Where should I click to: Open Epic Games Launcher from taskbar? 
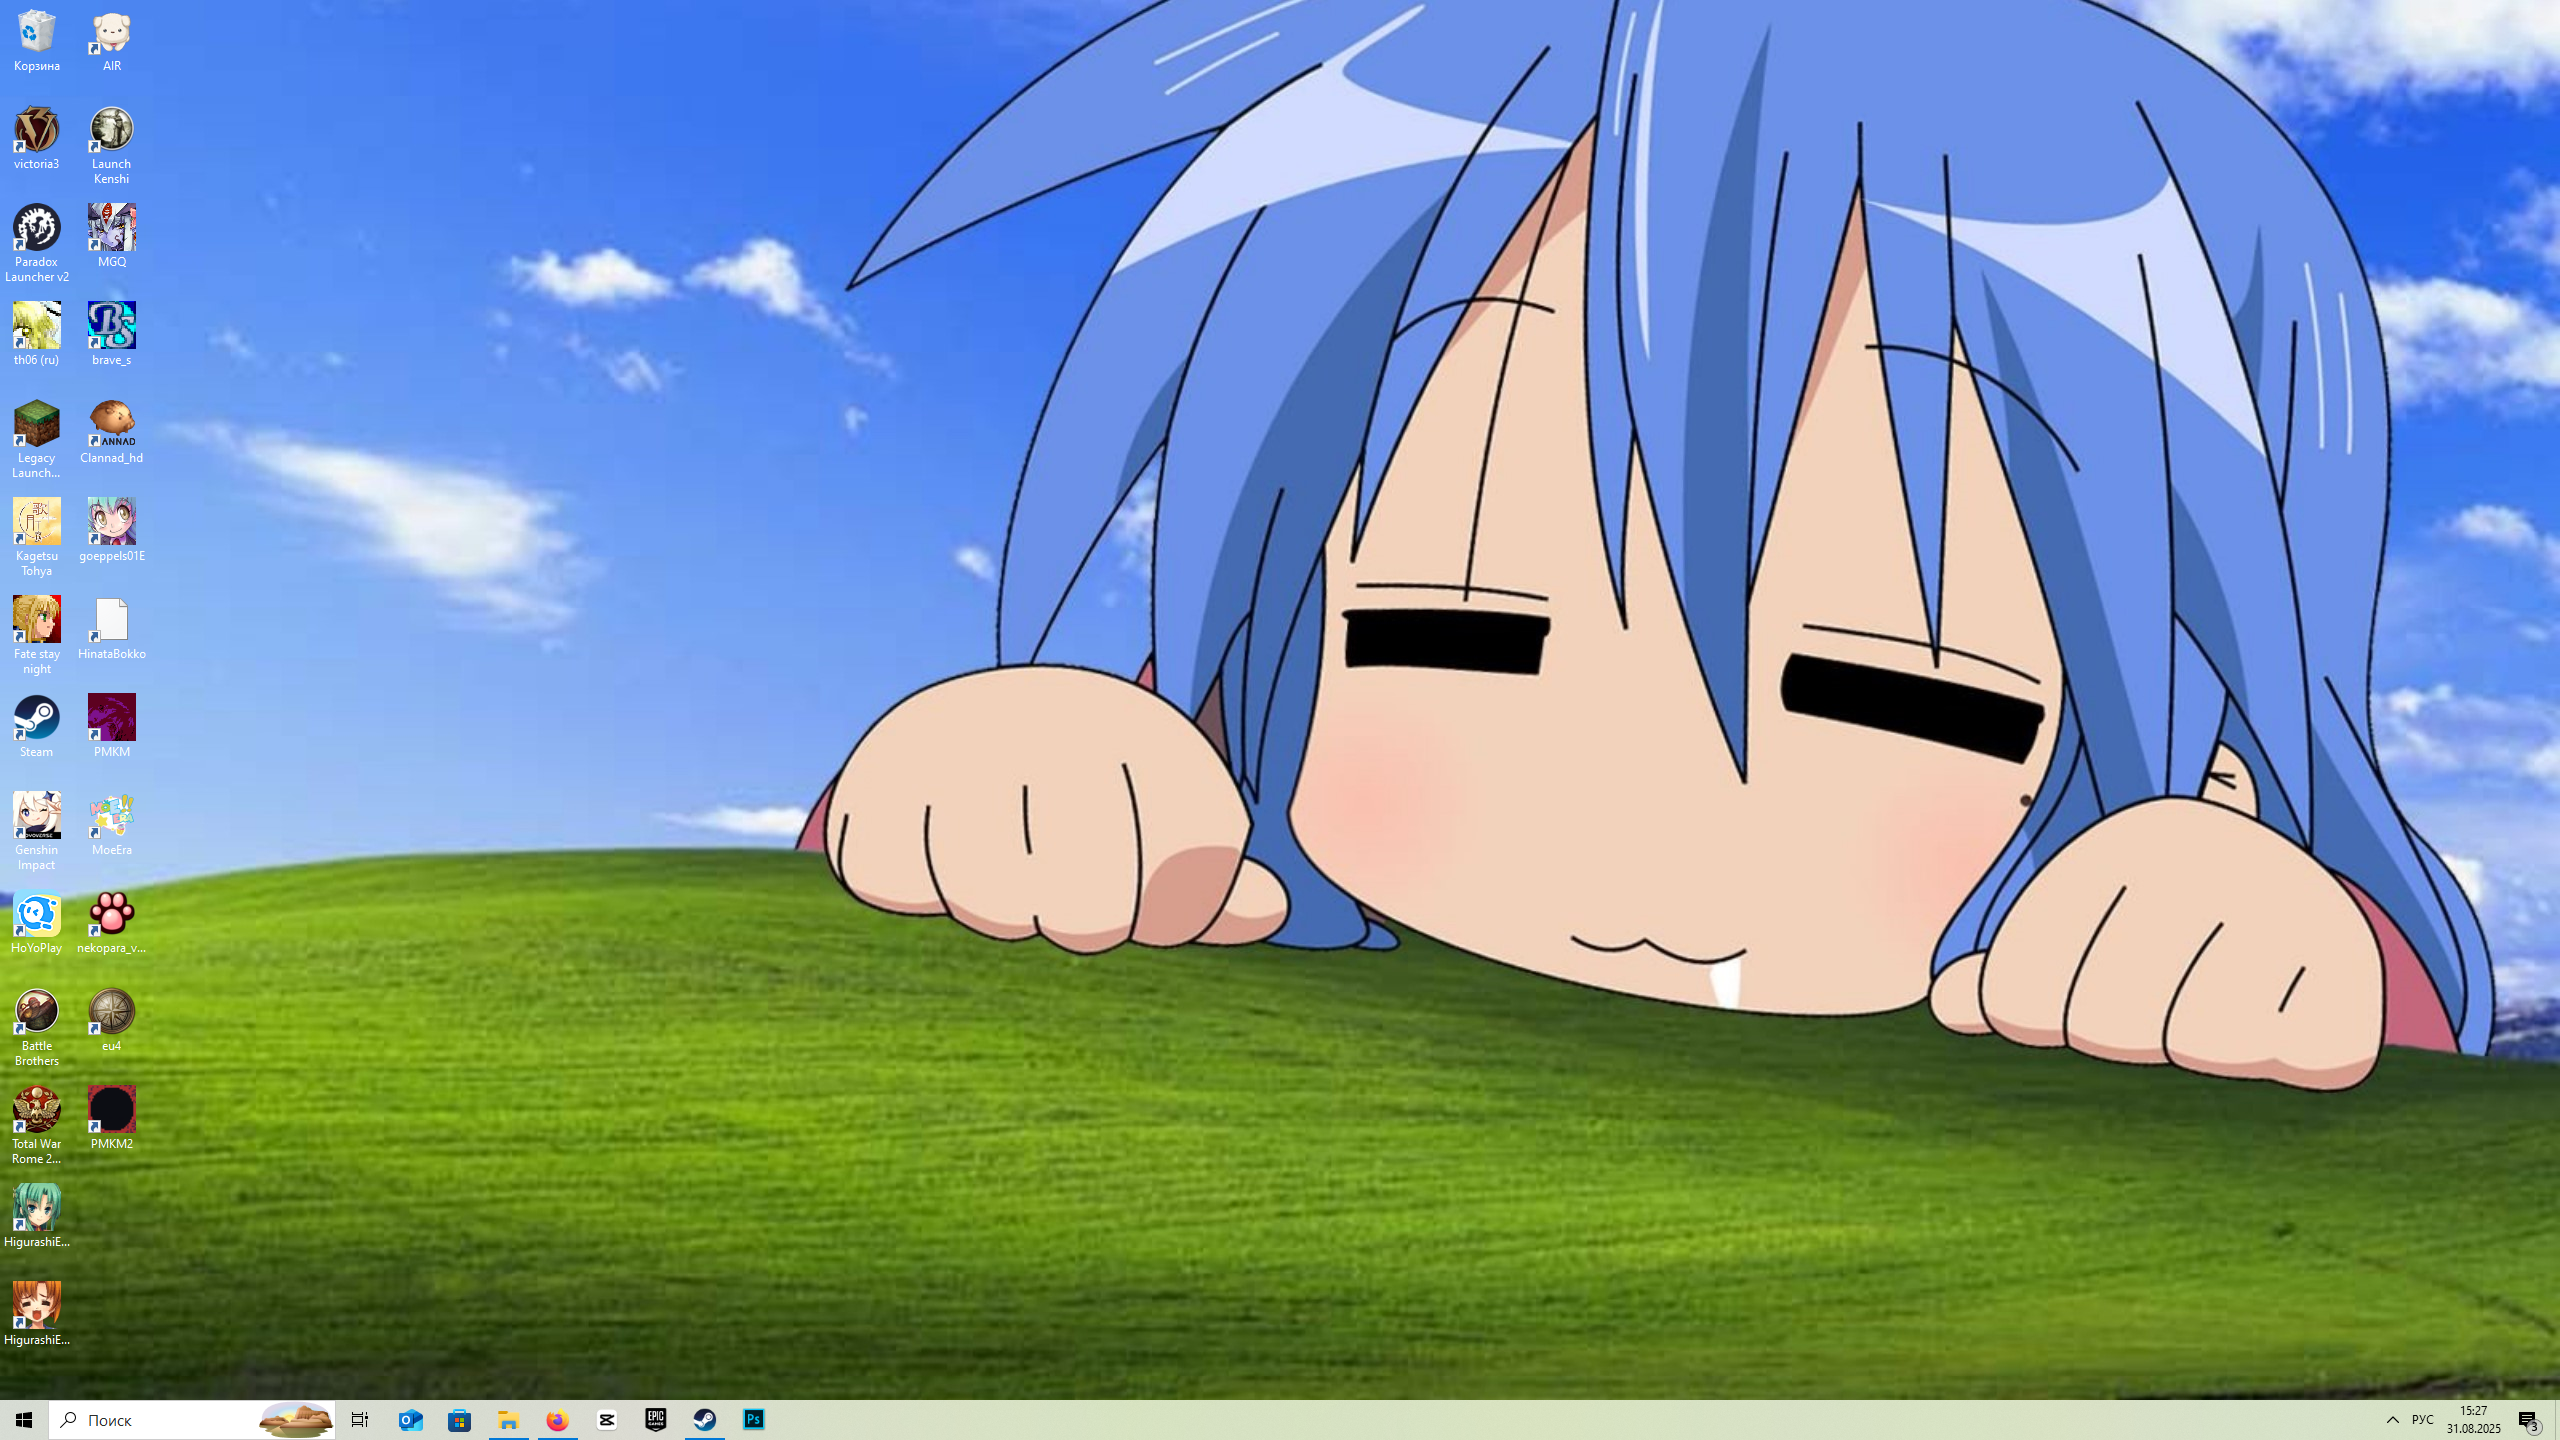(655, 1420)
